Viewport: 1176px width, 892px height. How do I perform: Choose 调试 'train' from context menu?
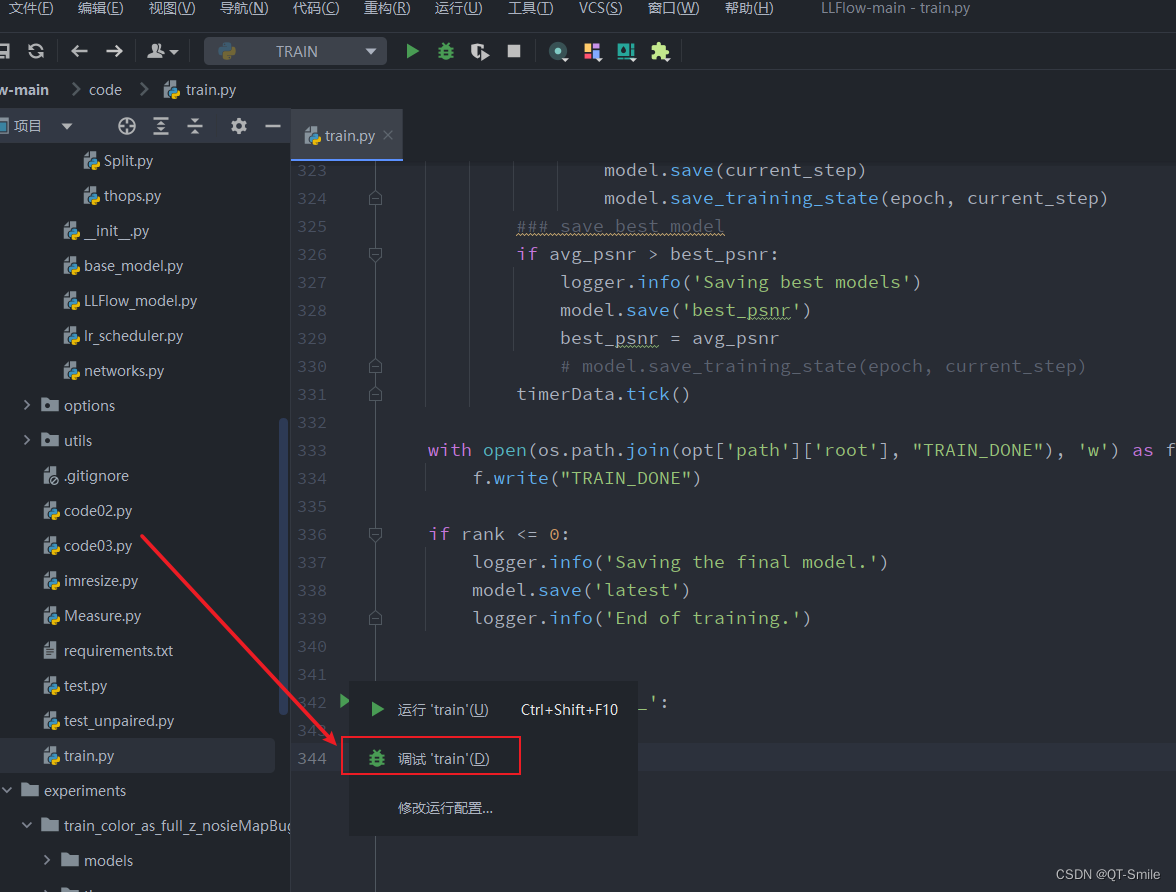point(430,756)
